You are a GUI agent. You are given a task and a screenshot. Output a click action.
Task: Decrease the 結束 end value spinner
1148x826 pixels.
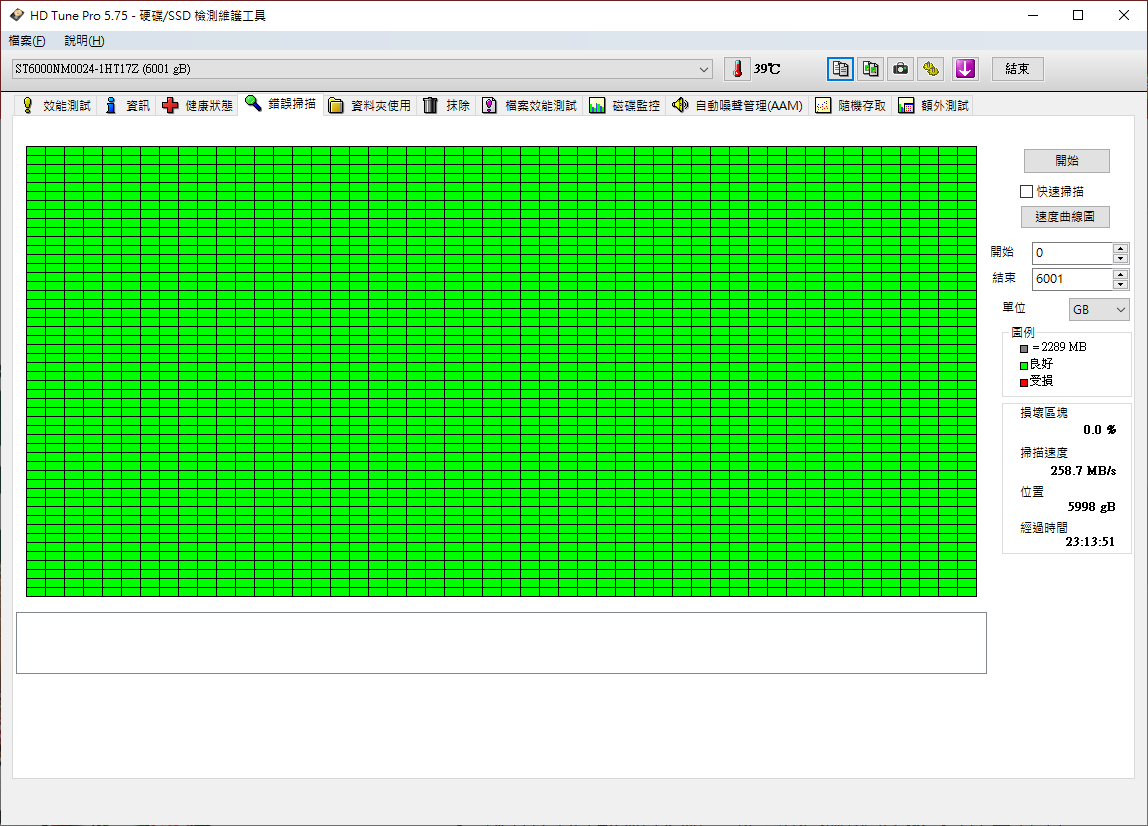pyautogui.click(x=1120, y=285)
